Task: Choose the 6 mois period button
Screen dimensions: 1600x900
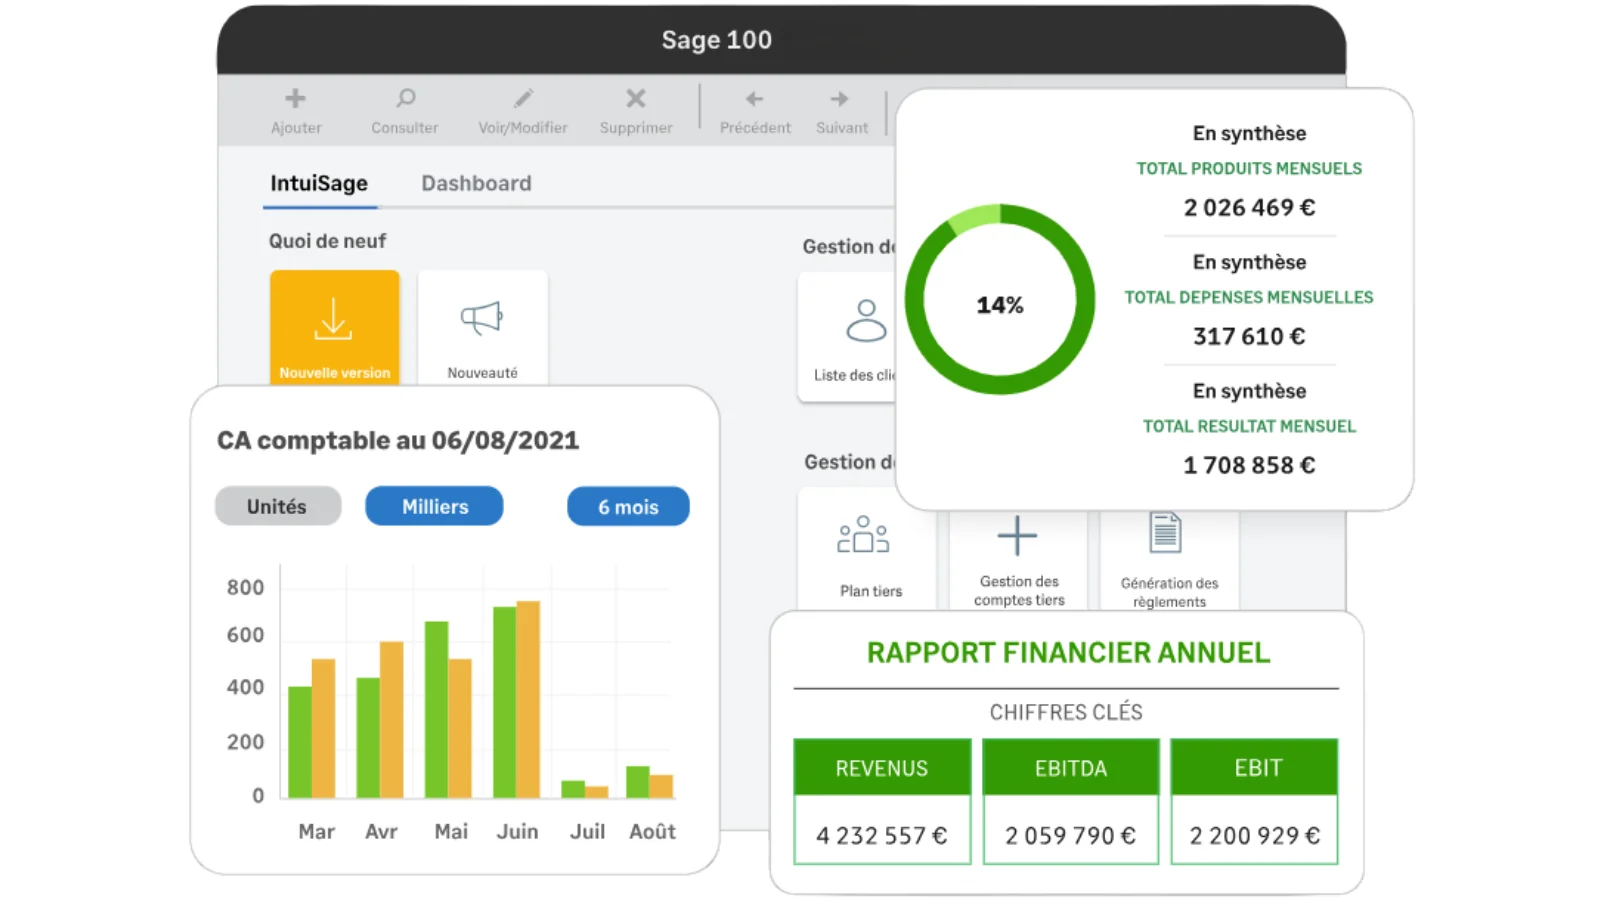Action: point(628,506)
